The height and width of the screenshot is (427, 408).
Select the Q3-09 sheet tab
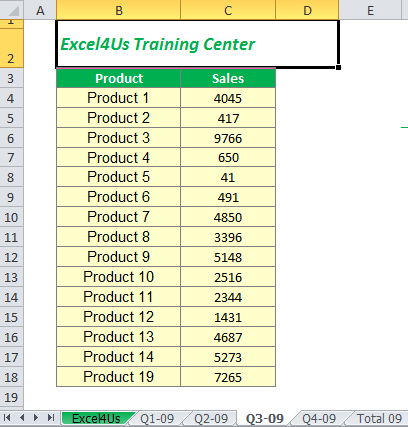point(265,418)
